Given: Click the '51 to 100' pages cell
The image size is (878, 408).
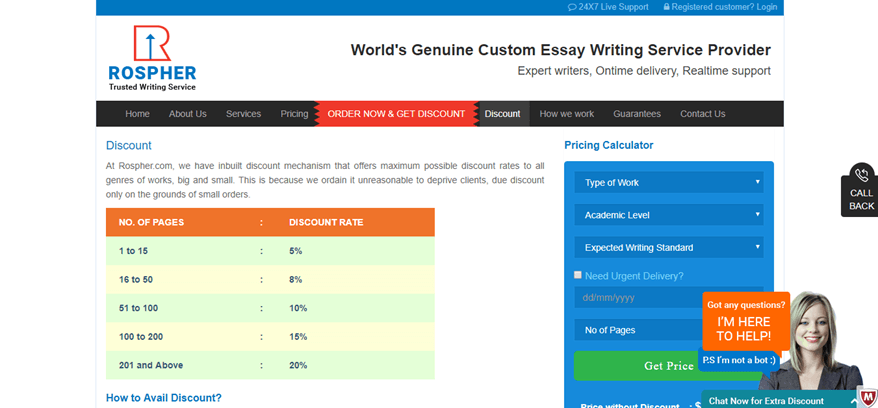Looking at the screenshot, I should (138, 308).
